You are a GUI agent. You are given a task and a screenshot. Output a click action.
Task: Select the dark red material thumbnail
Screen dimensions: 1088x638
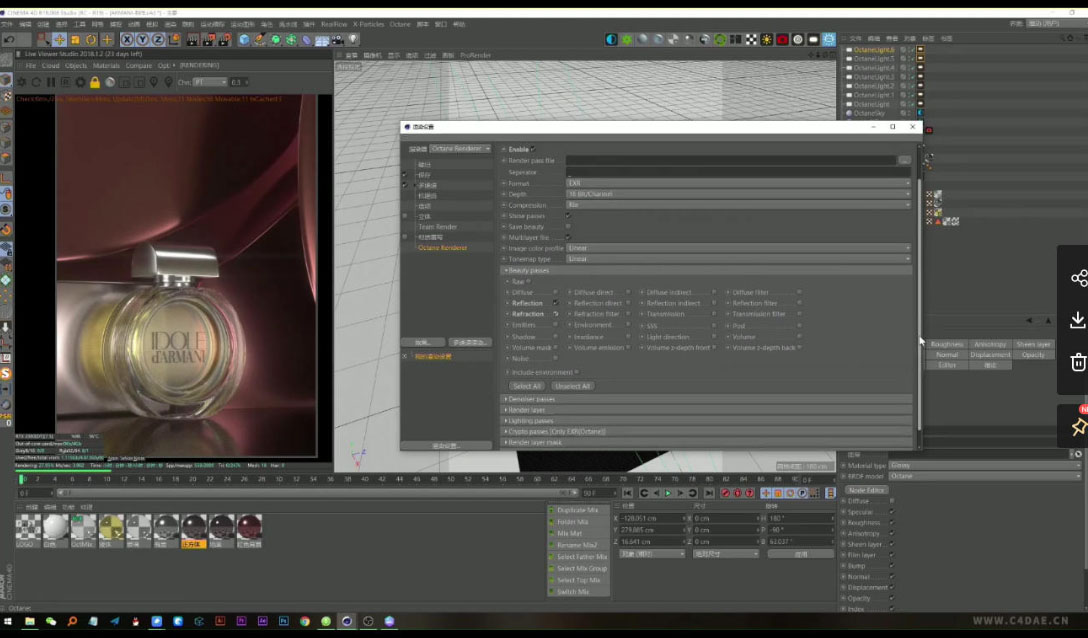(x=250, y=530)
